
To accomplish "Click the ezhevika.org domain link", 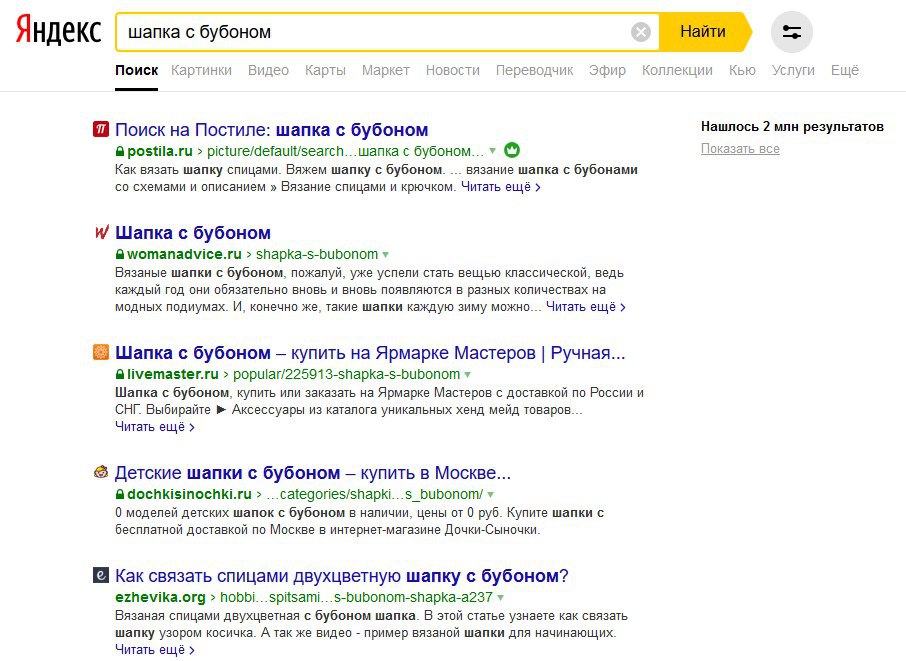I will (x=160, y=597).
